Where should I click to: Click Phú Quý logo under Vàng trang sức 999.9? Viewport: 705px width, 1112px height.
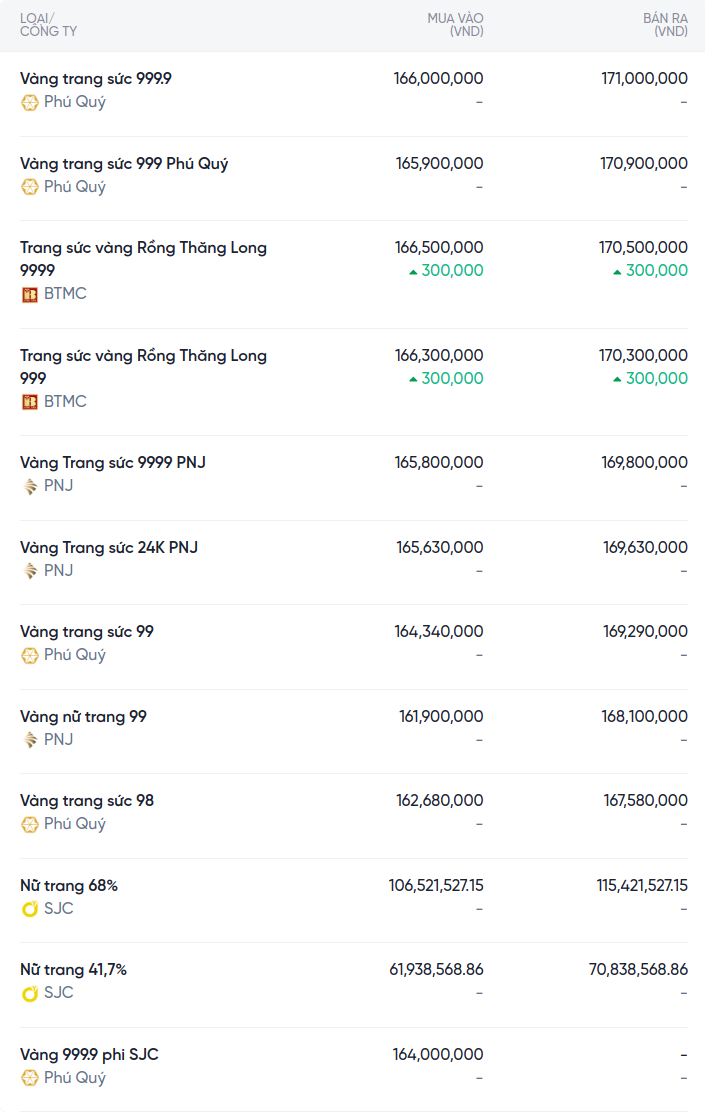tap(30, 102)
